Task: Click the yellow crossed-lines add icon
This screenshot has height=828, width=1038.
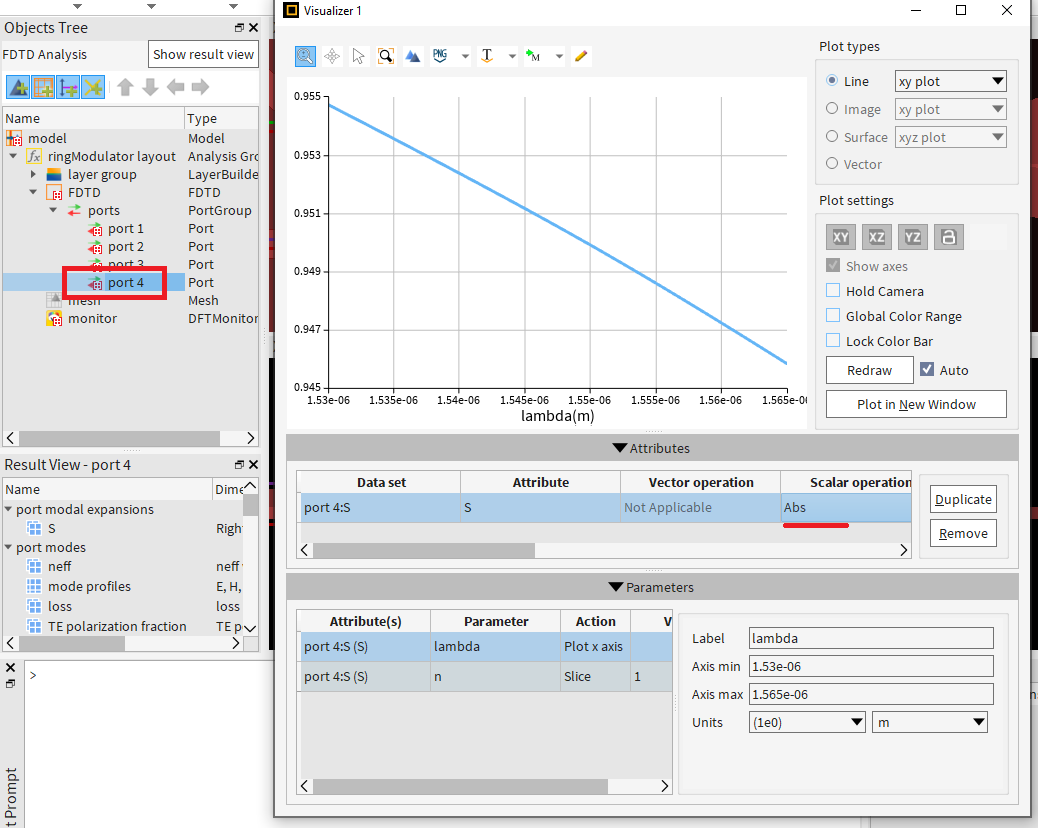Action: pyautogui.click(x=93, y=87)
